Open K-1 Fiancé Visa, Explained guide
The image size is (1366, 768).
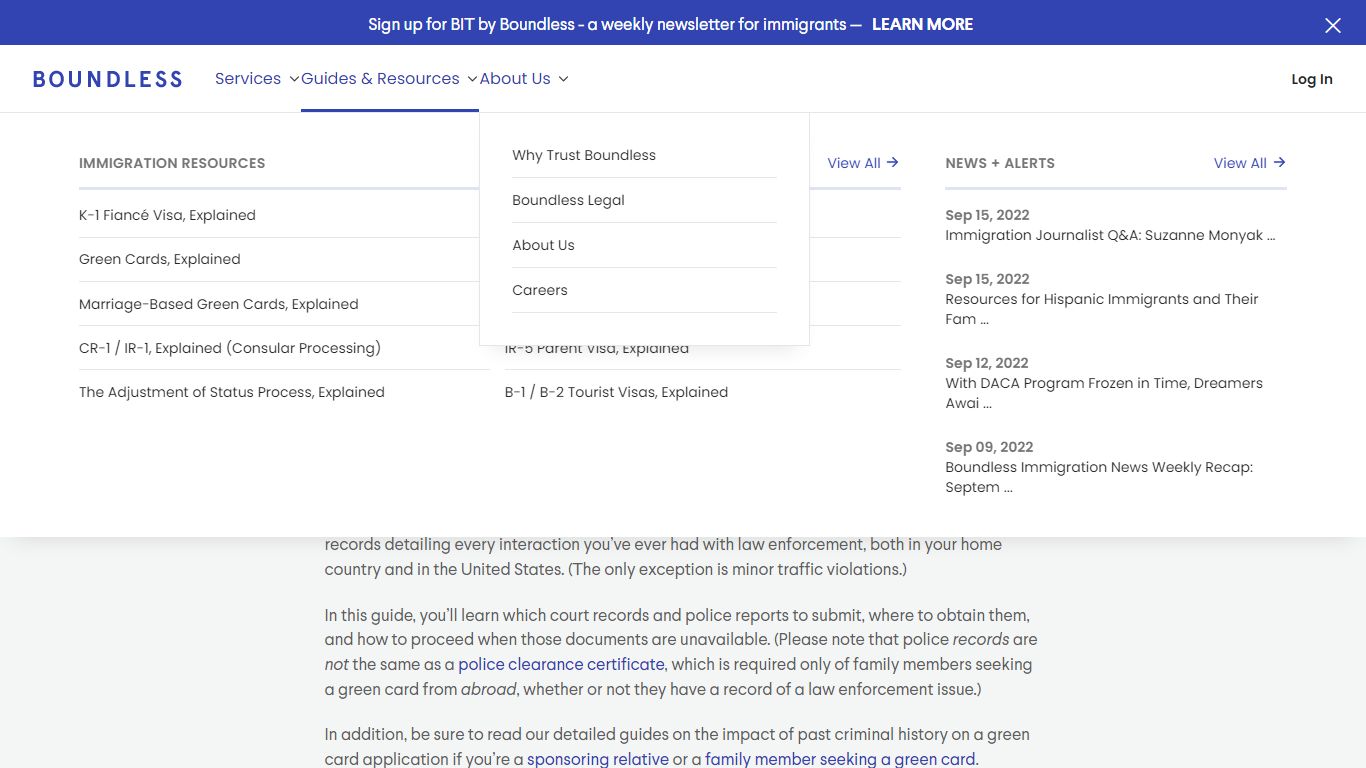(167, 215)
